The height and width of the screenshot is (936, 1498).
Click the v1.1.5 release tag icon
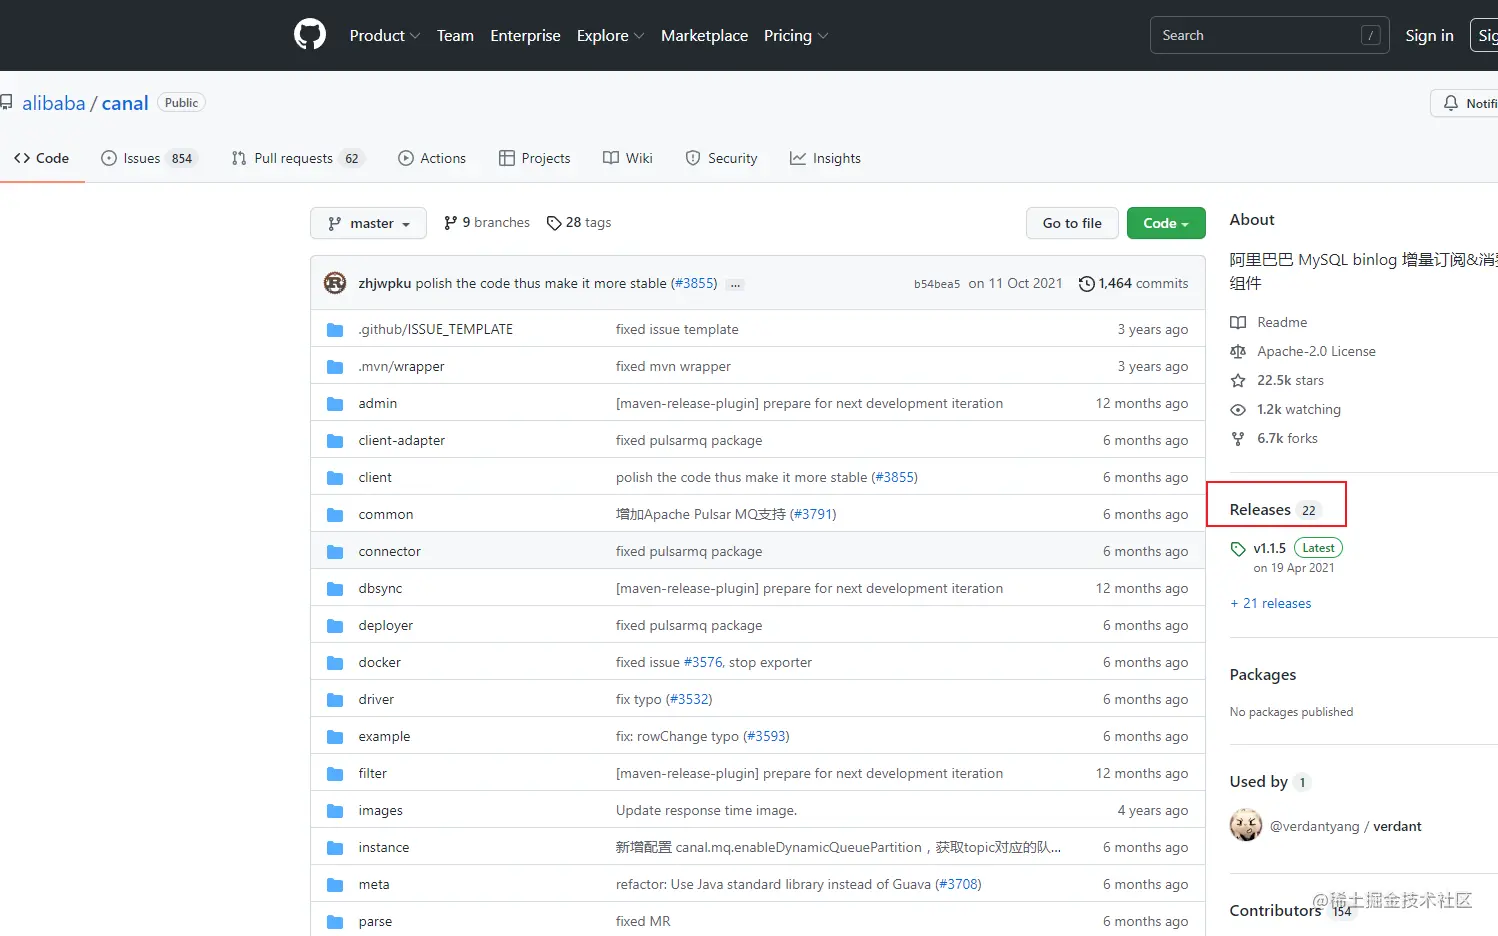pos(1238,549)
